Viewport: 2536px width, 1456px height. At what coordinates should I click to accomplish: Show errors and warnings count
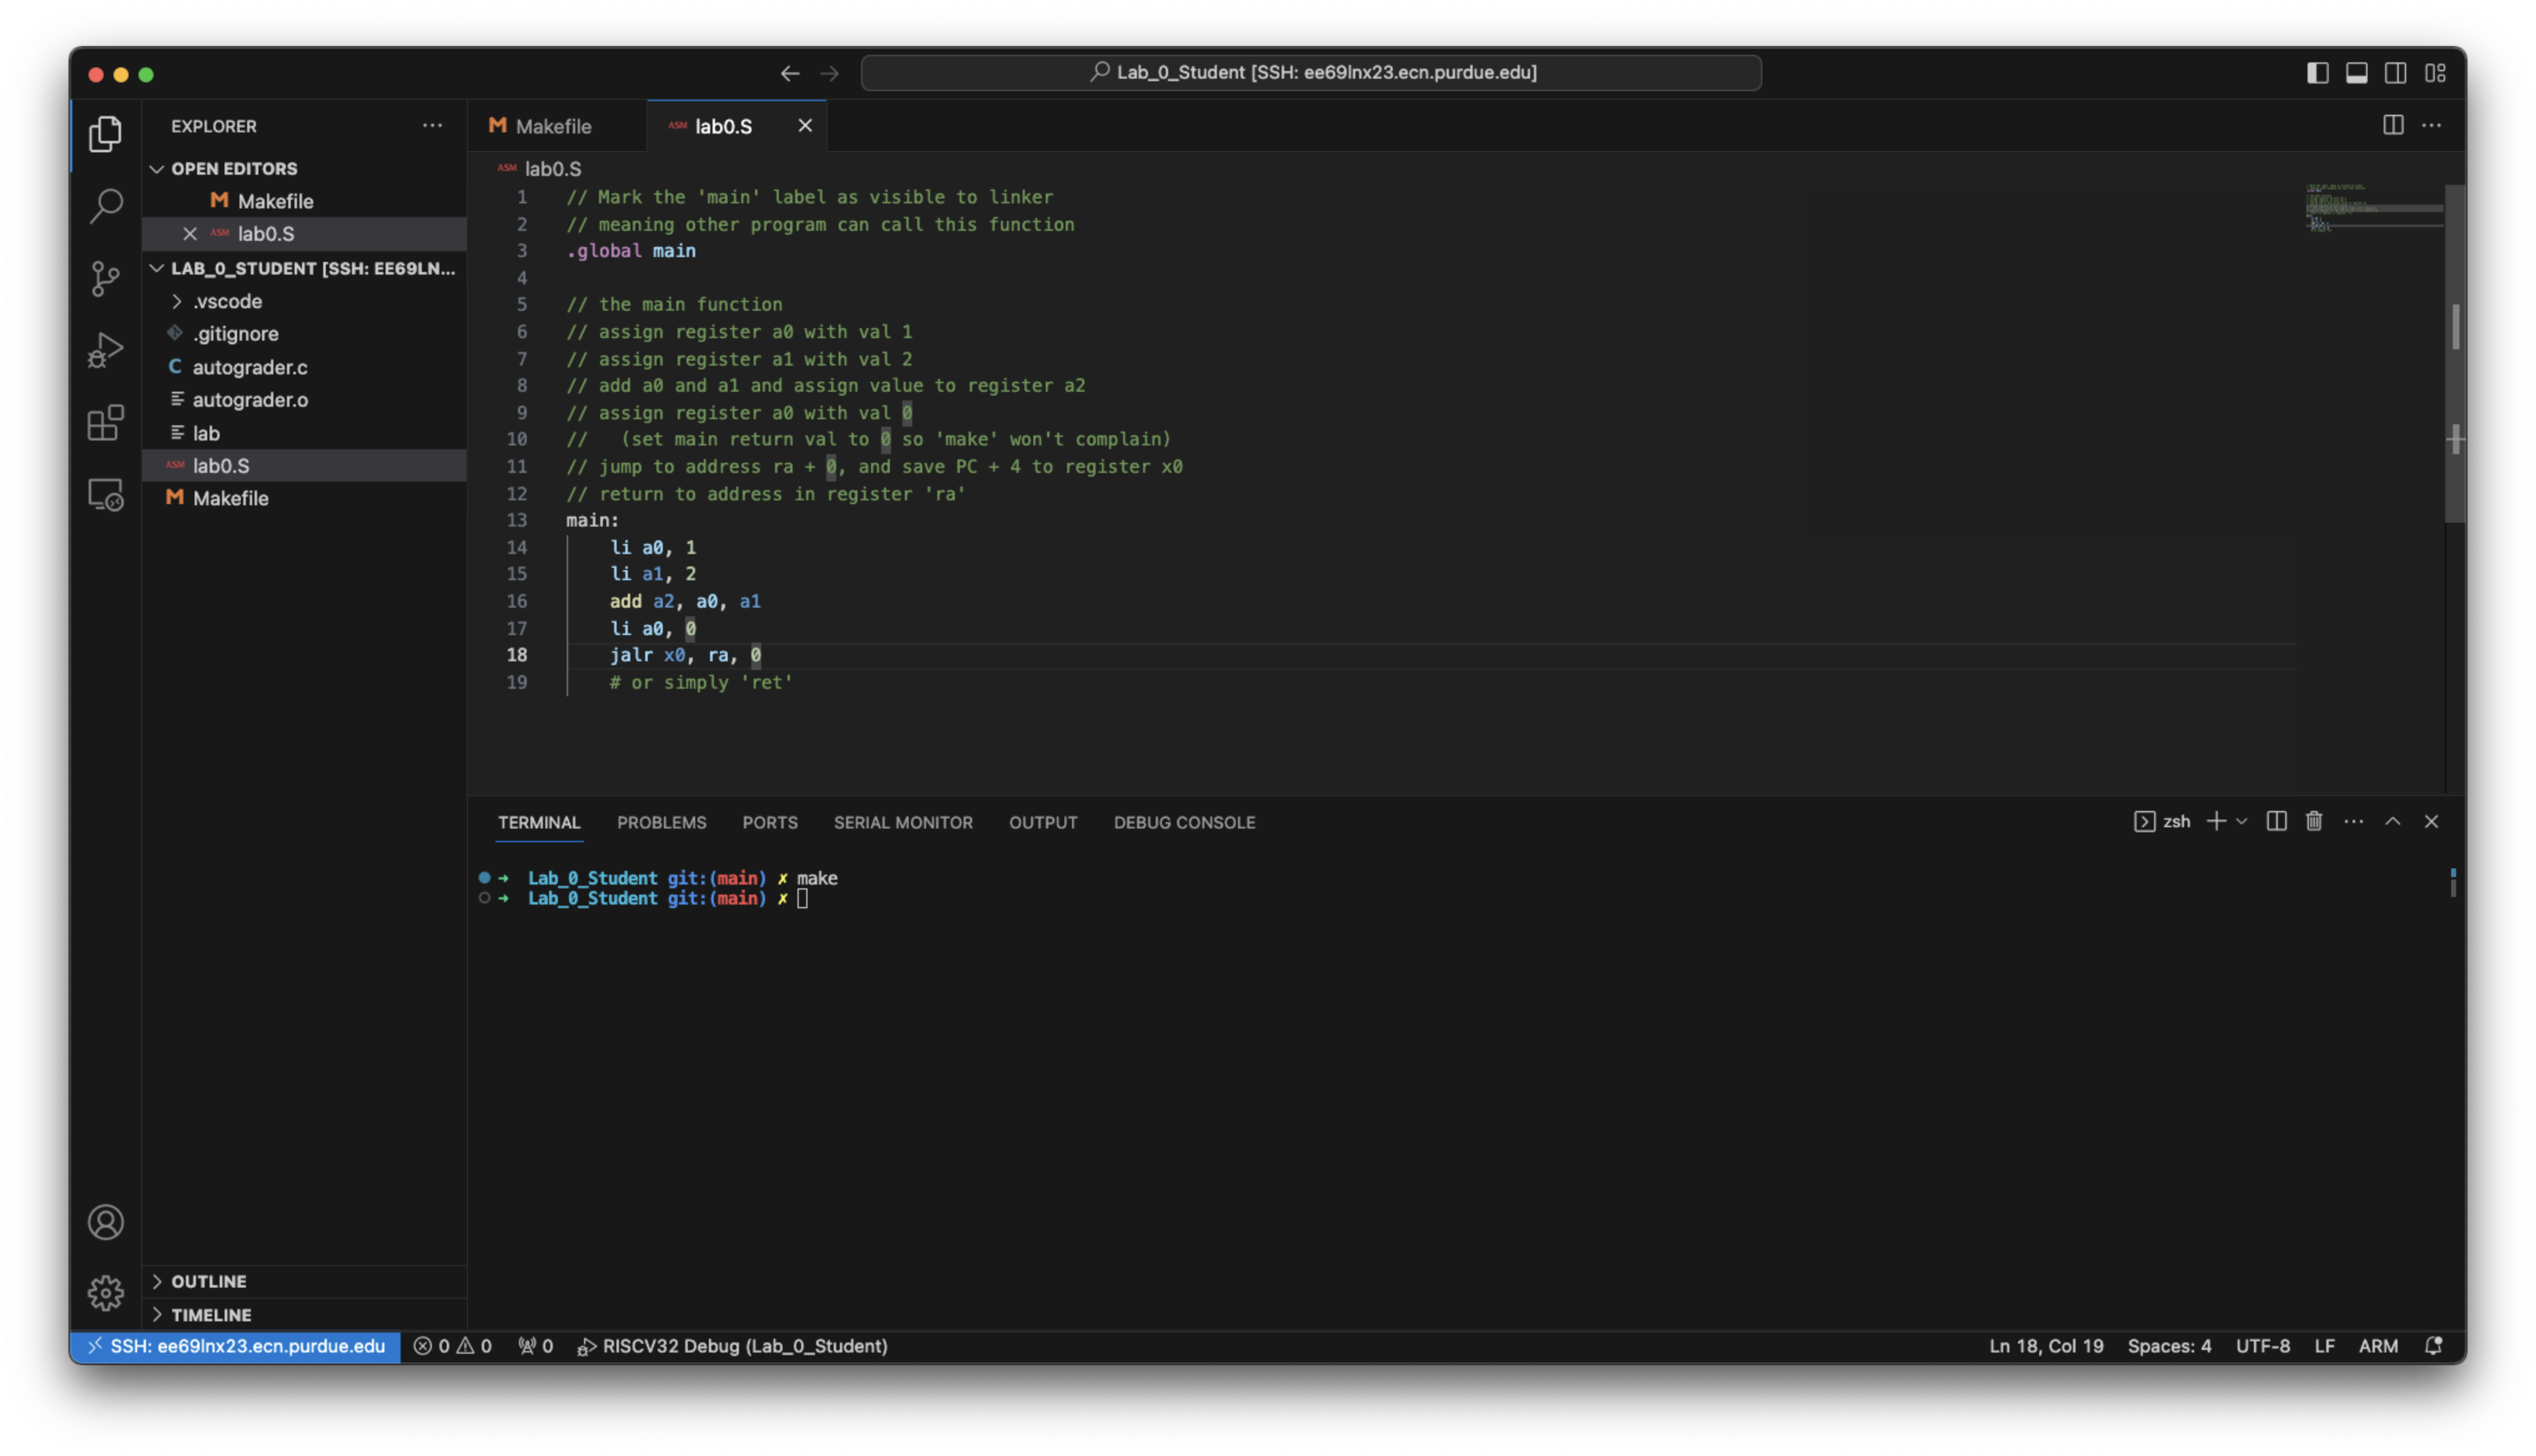point(452,1346)
